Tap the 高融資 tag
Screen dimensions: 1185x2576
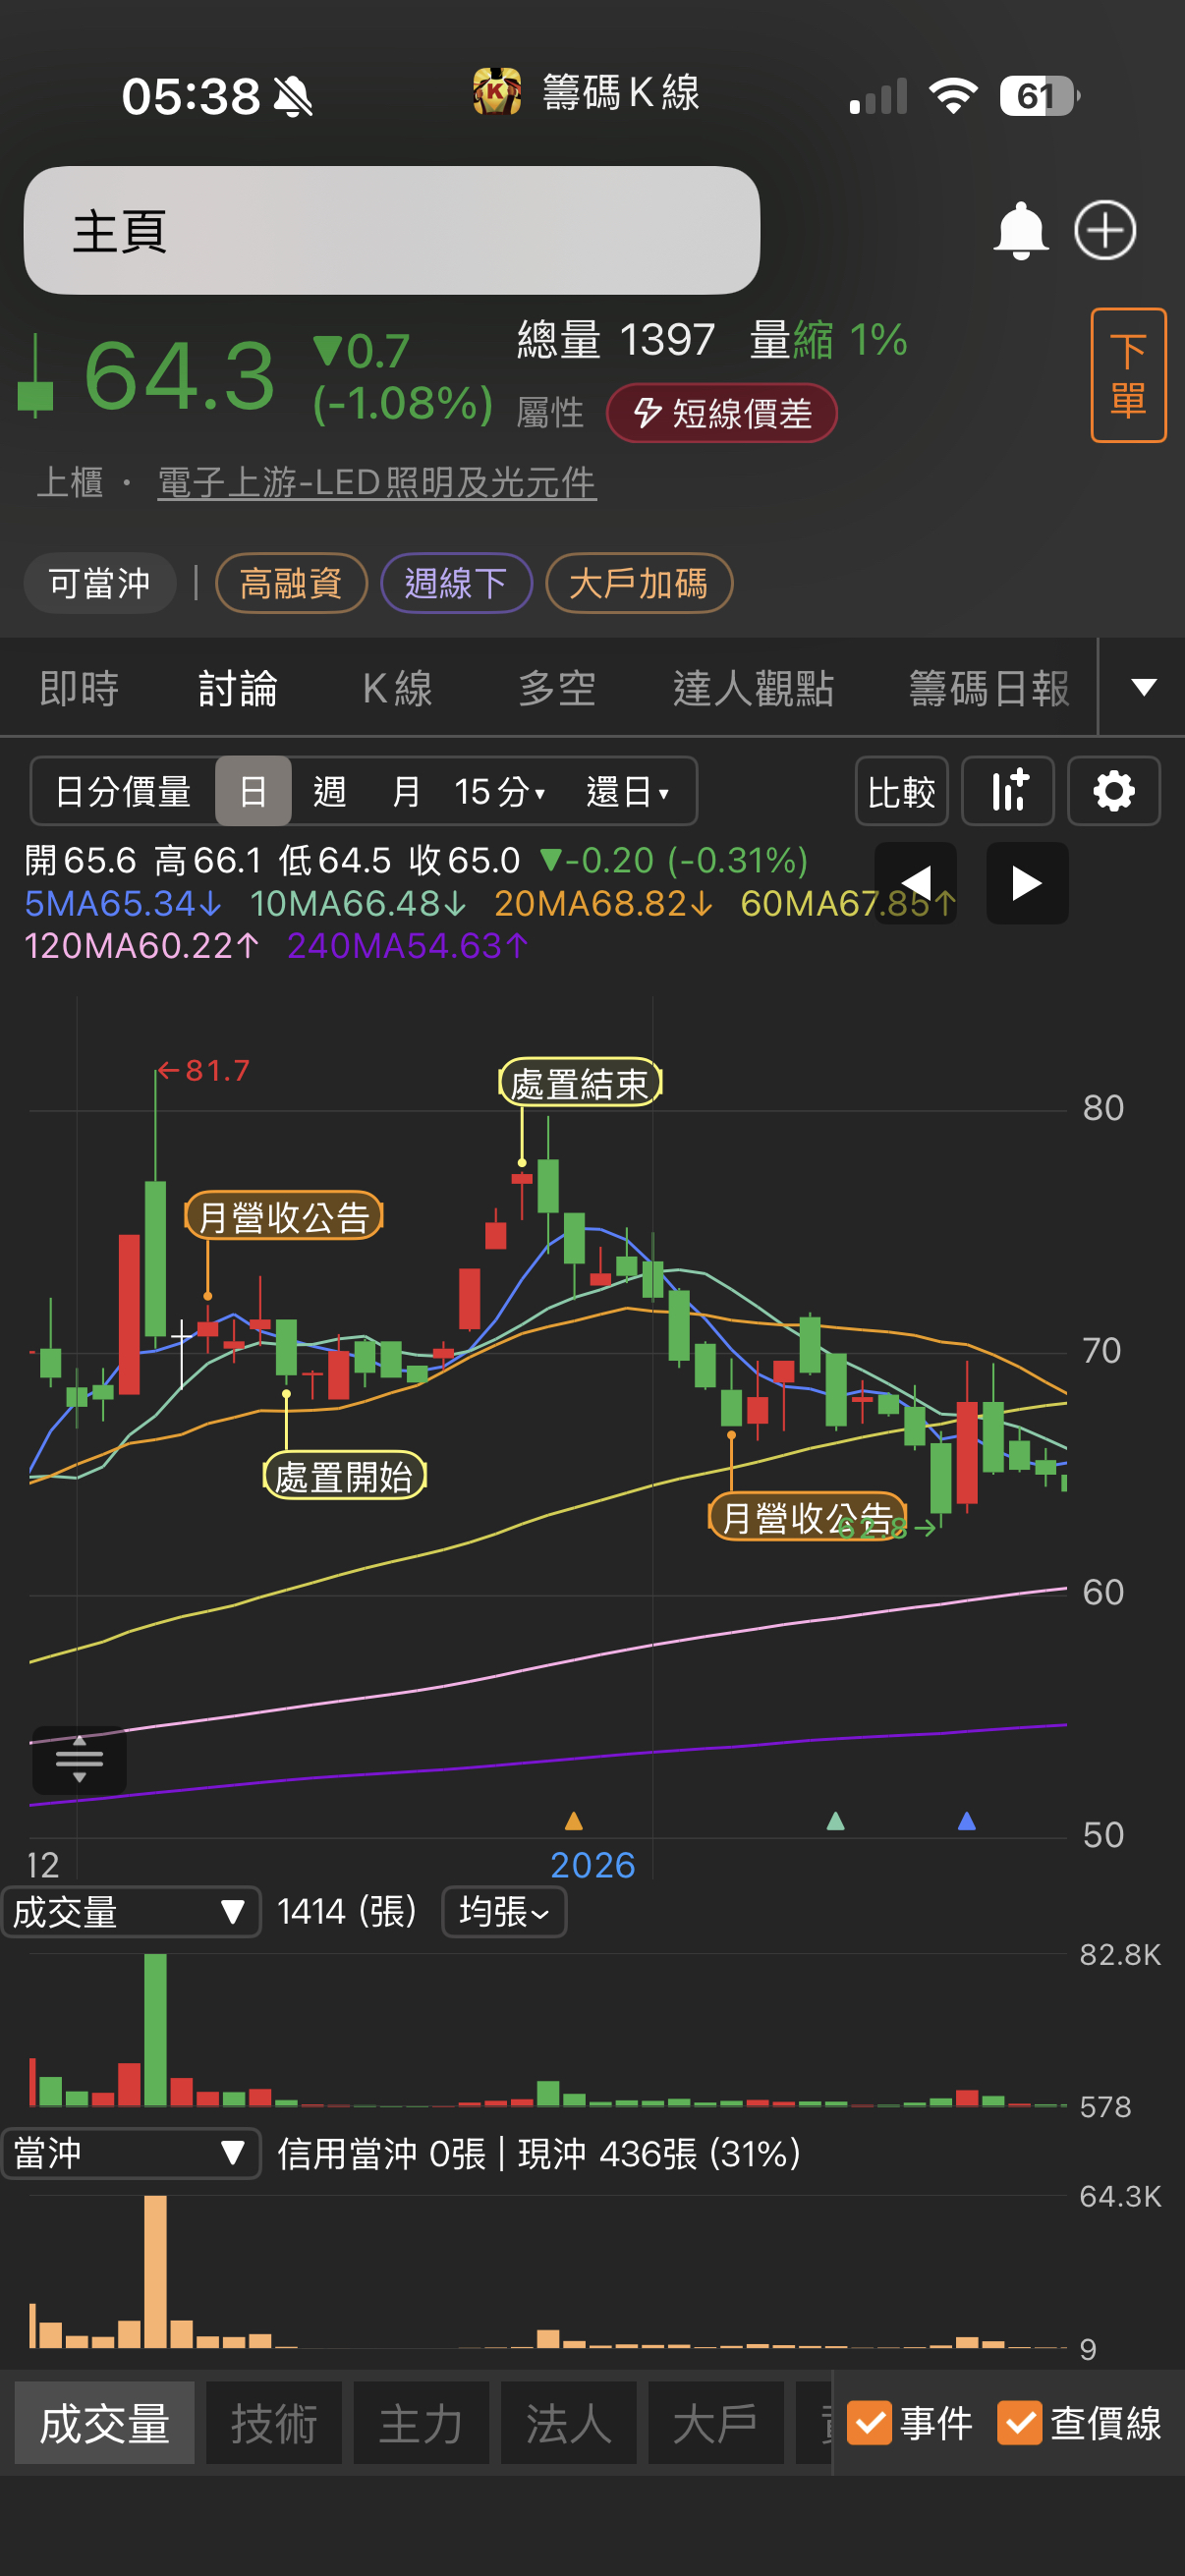(291, 583)
